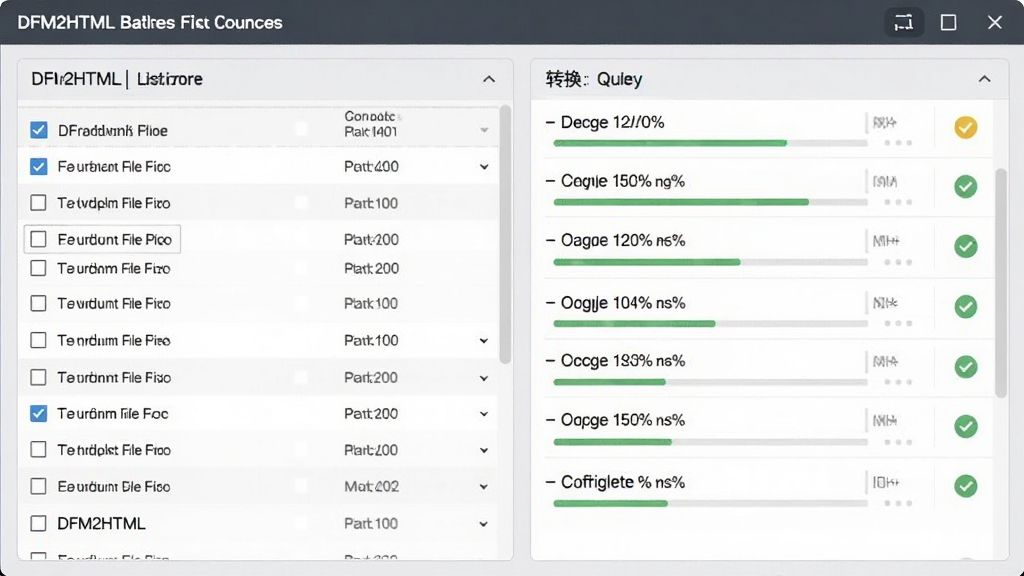Viewport: 1024px width, 576px height.
Task: Click the progress bar under Decge
Action: click(x=710, y=143)
